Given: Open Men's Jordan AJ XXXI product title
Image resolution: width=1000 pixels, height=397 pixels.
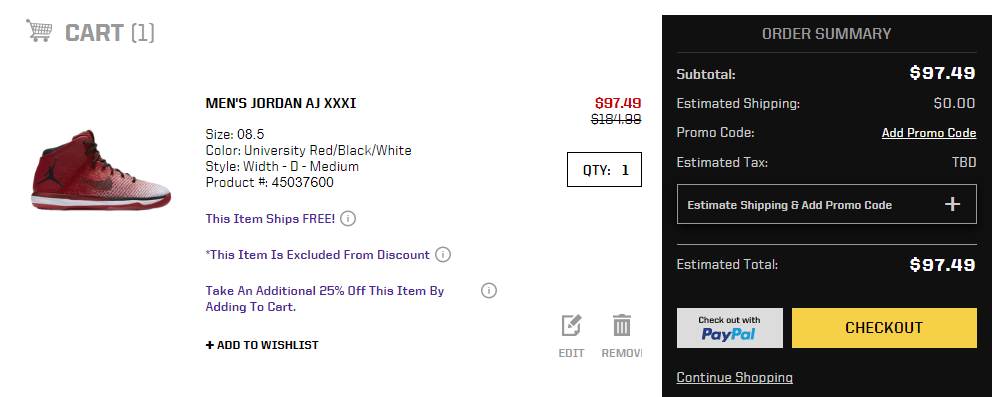Looking at the screenshot, I should tap(281, 103).
